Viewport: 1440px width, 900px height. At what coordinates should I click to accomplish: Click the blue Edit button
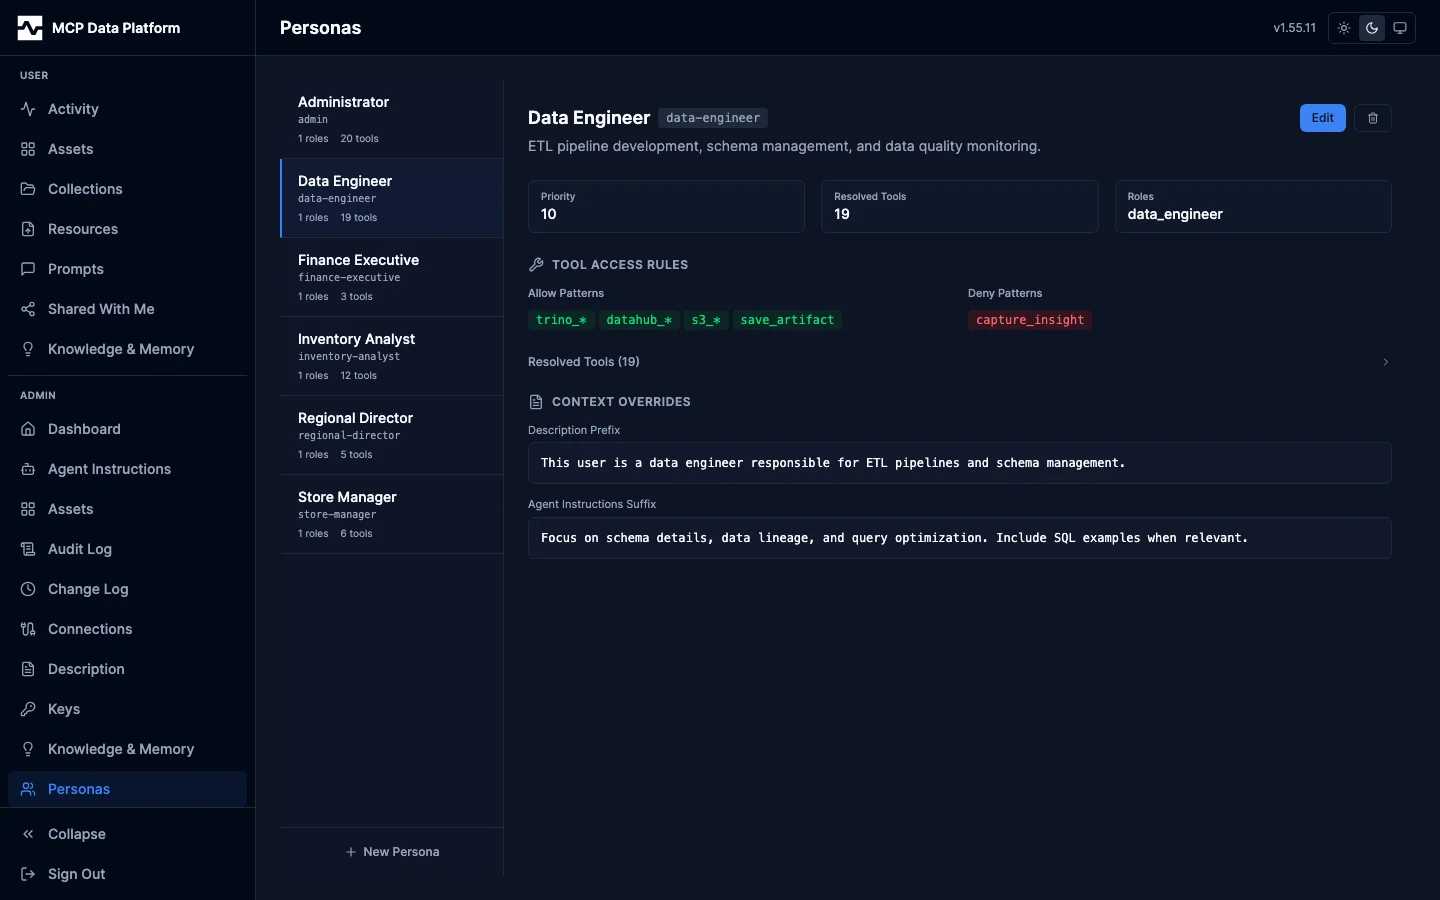point(1322,118)
